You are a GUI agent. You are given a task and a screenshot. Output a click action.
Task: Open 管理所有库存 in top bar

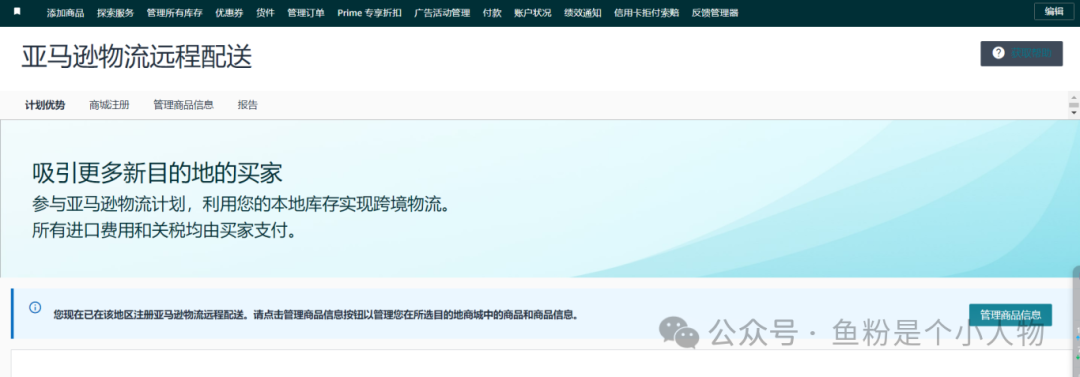174,13
